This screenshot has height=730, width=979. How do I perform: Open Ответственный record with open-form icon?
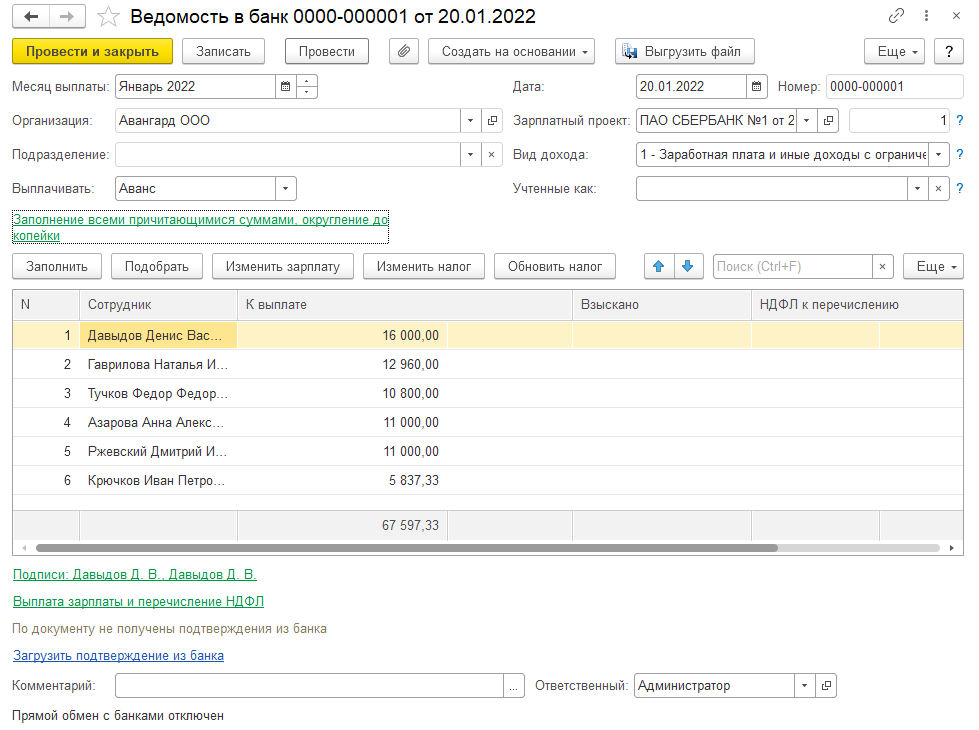(826, 686)
